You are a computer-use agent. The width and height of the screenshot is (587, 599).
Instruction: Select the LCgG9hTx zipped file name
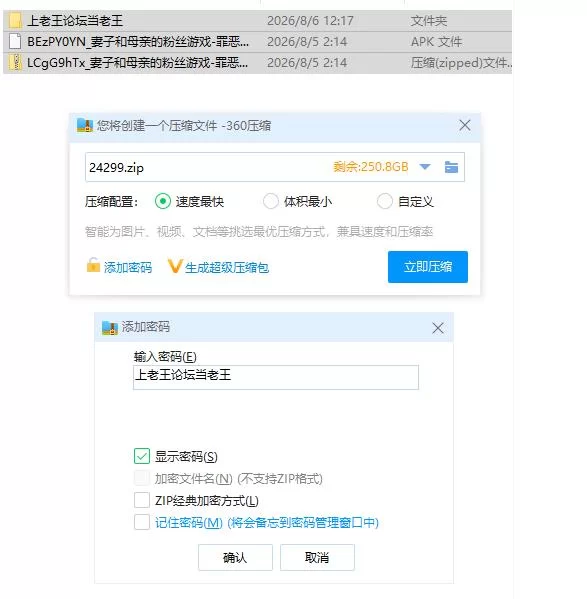[x=137, y=62]
